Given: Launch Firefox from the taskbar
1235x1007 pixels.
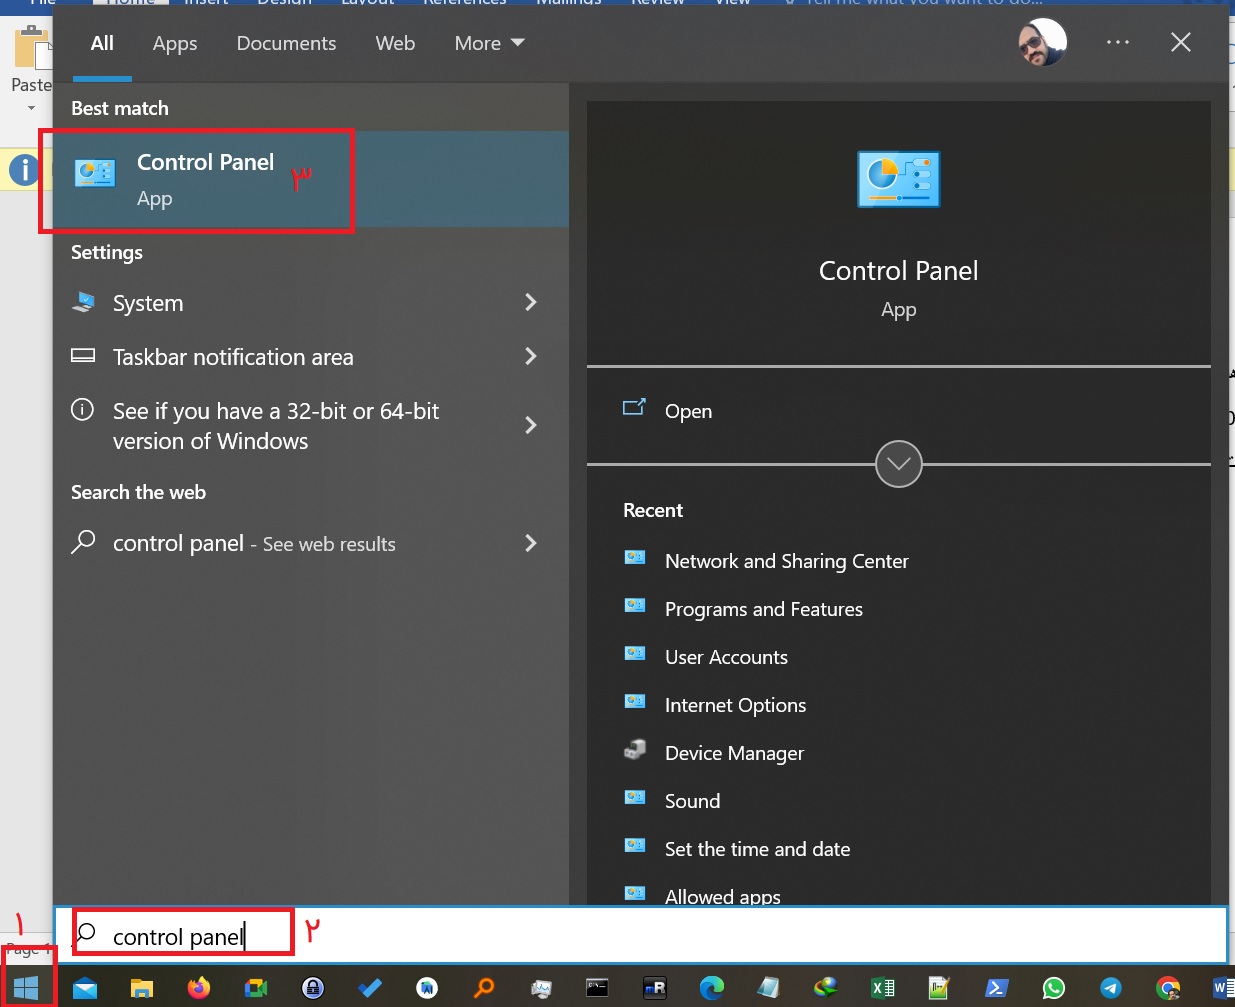Looking at the screenshot, I should 199,988.
